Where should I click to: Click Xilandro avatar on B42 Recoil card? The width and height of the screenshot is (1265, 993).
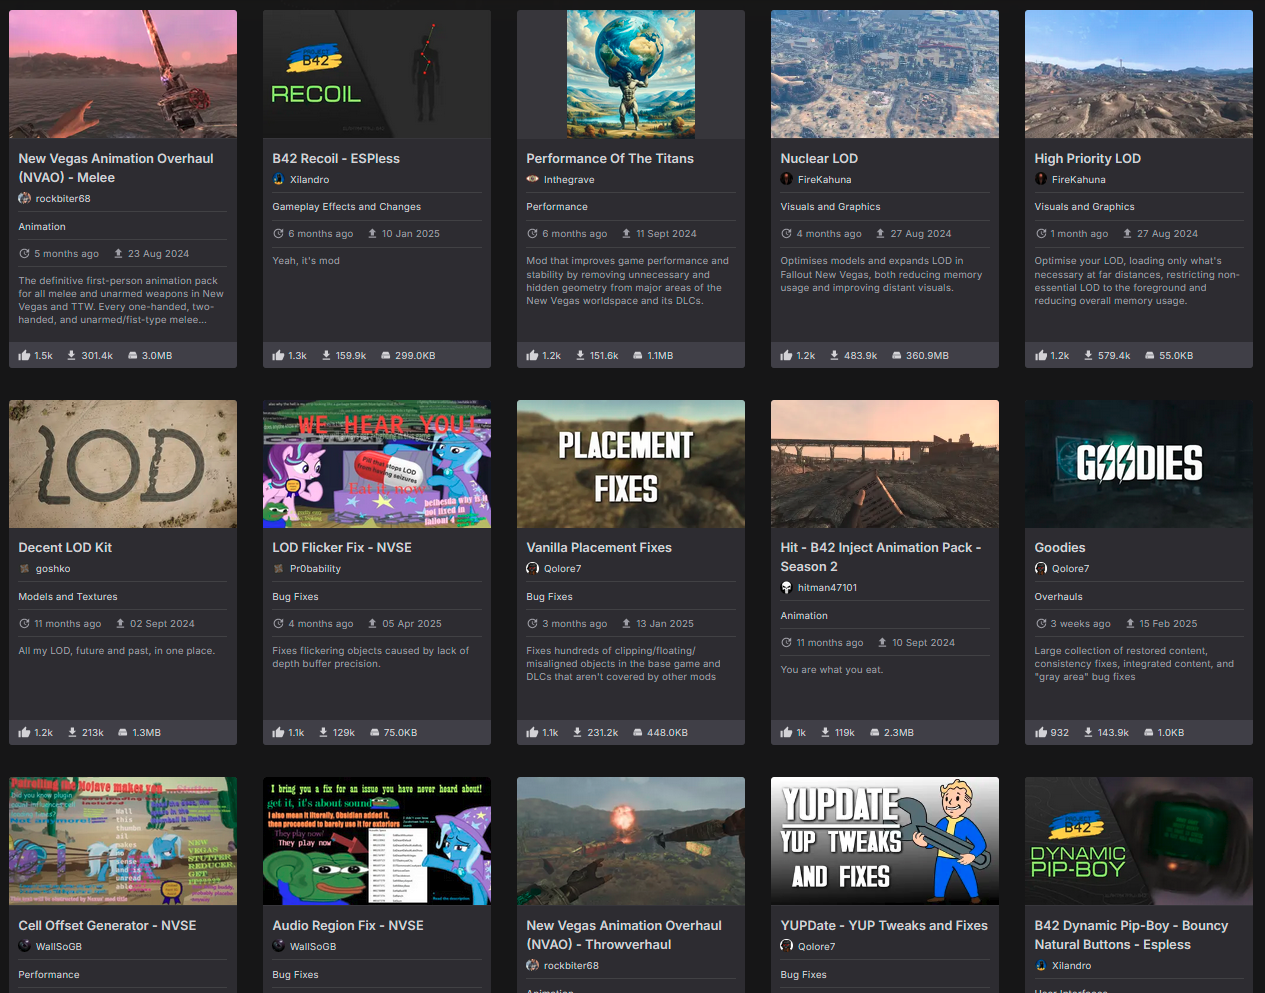(279, 179)
